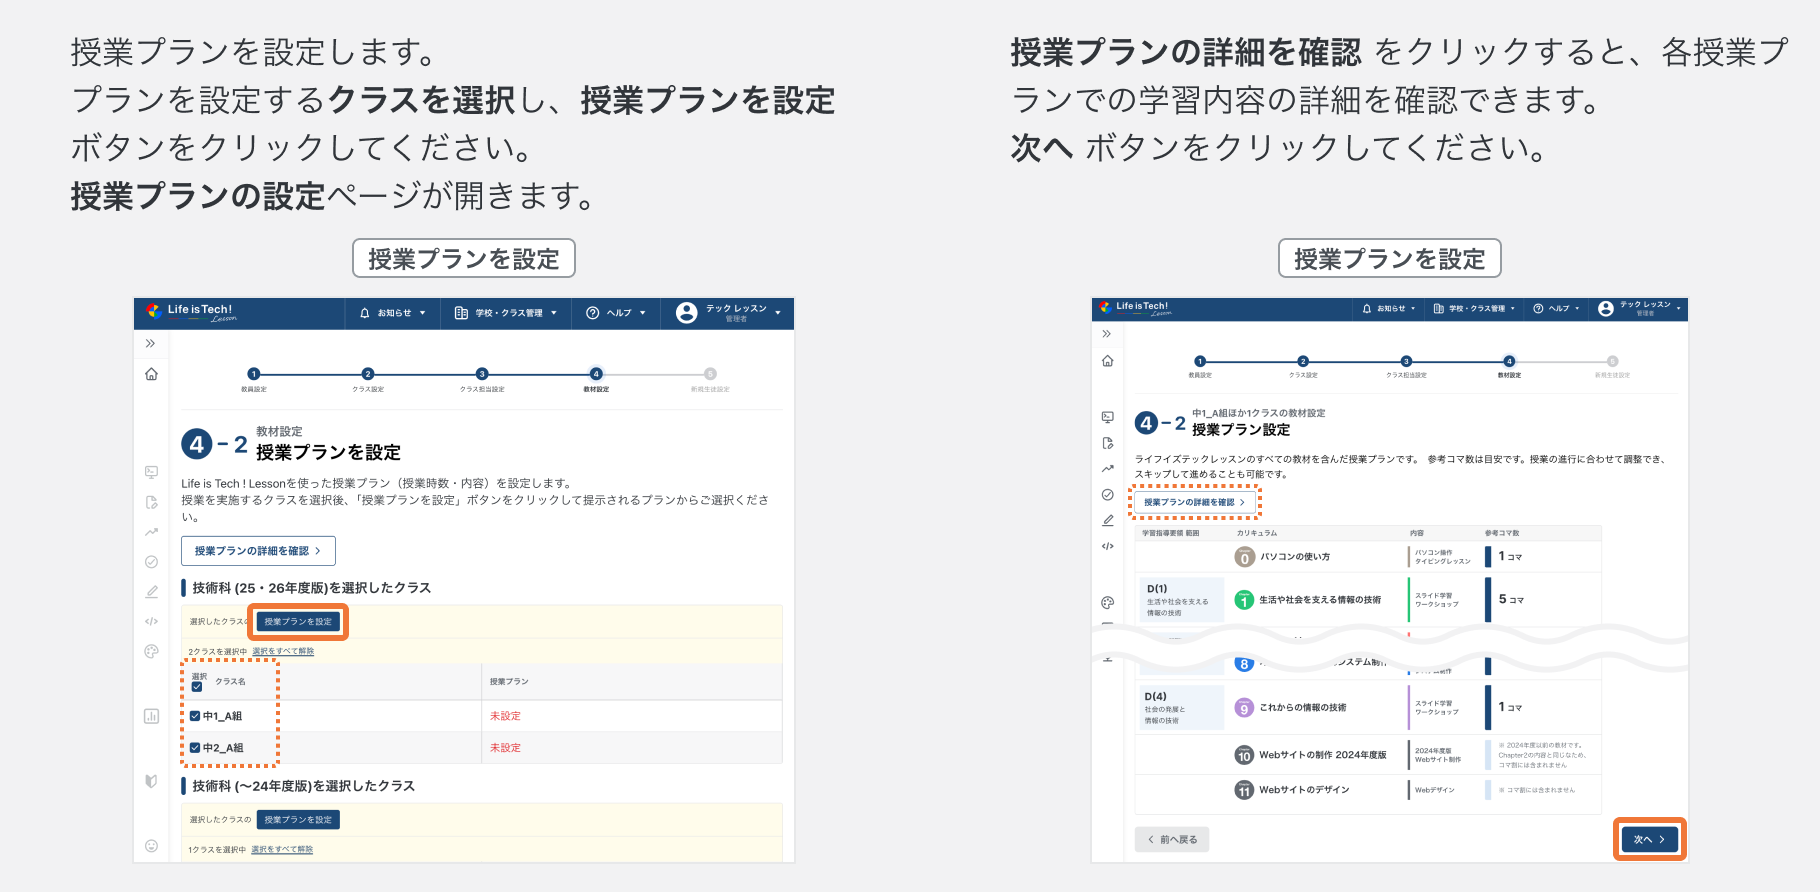1820x892 pixels.
Task: Go to step 3 クラス担当設定 in right screenshot
Action: click(x=1406, y=367)
